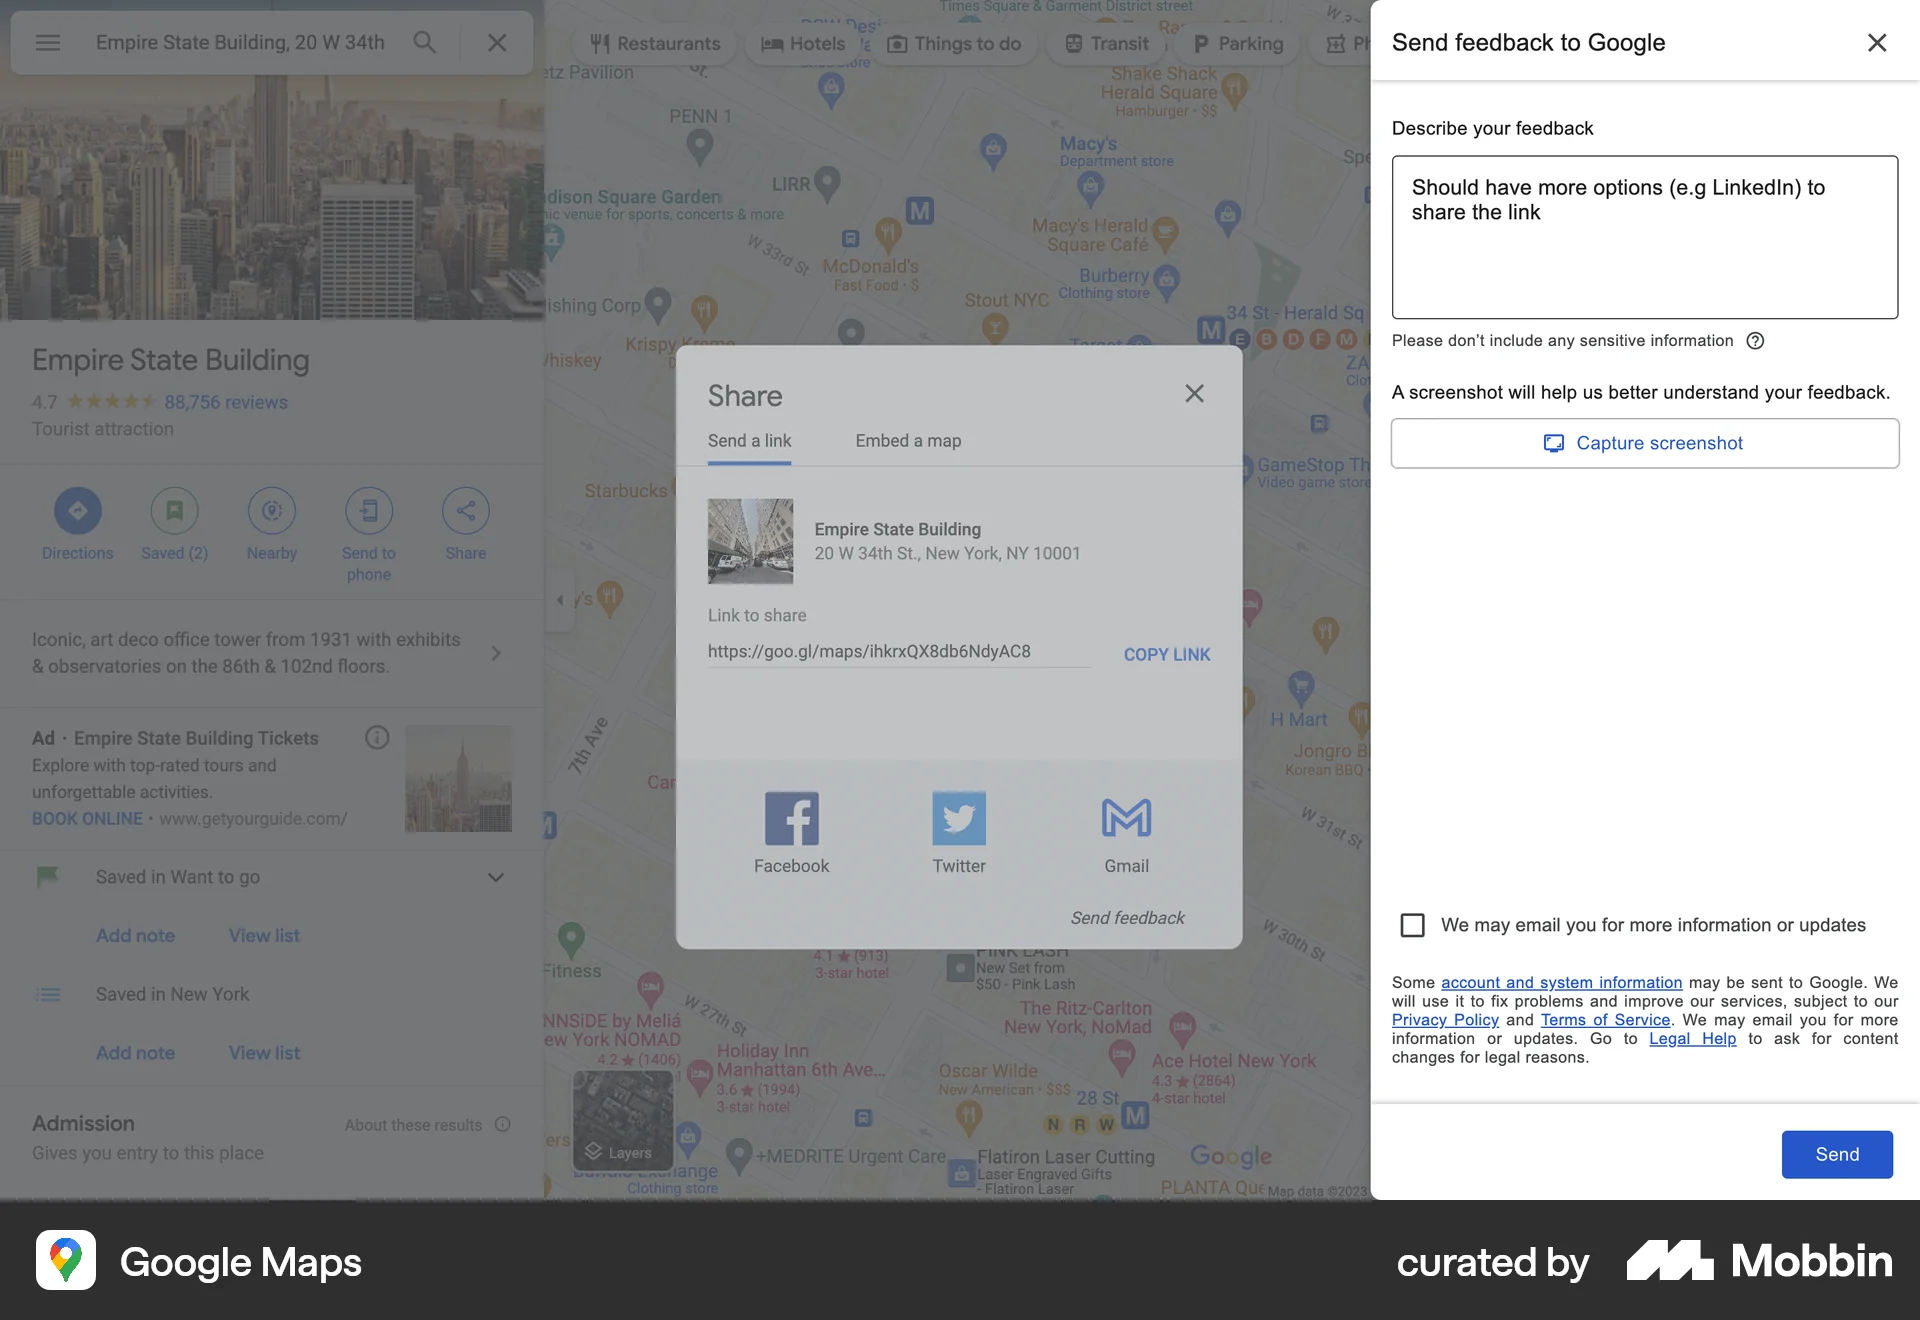This screenshot has width=1920, height=1320.
Task: Click COPY LINK for the share URL
Action: pyautogui.click(x=1166, y=654)
